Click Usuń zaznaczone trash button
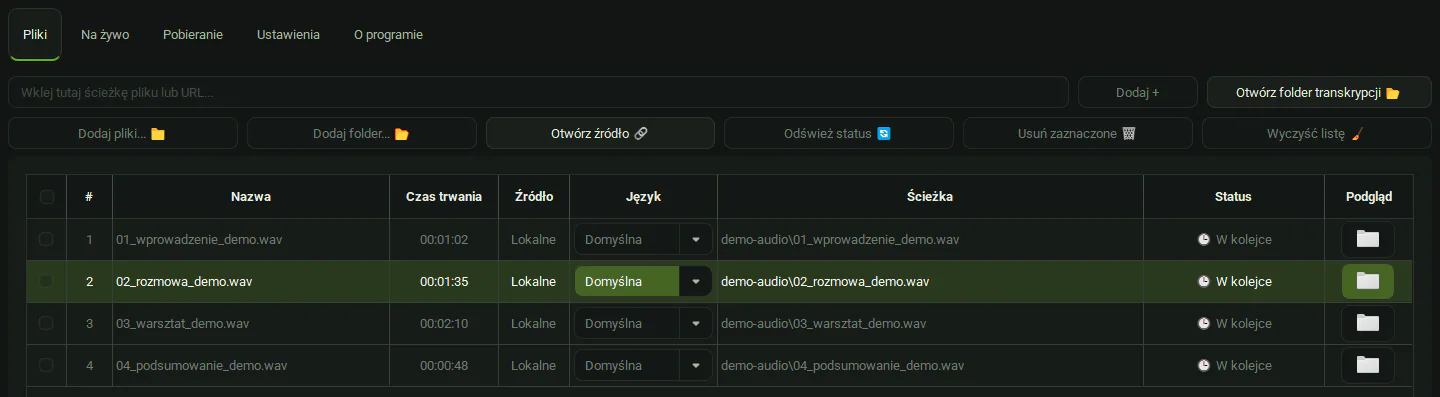The width and height of the screenshot is (1440, 397). click(x=1077, y=133)
